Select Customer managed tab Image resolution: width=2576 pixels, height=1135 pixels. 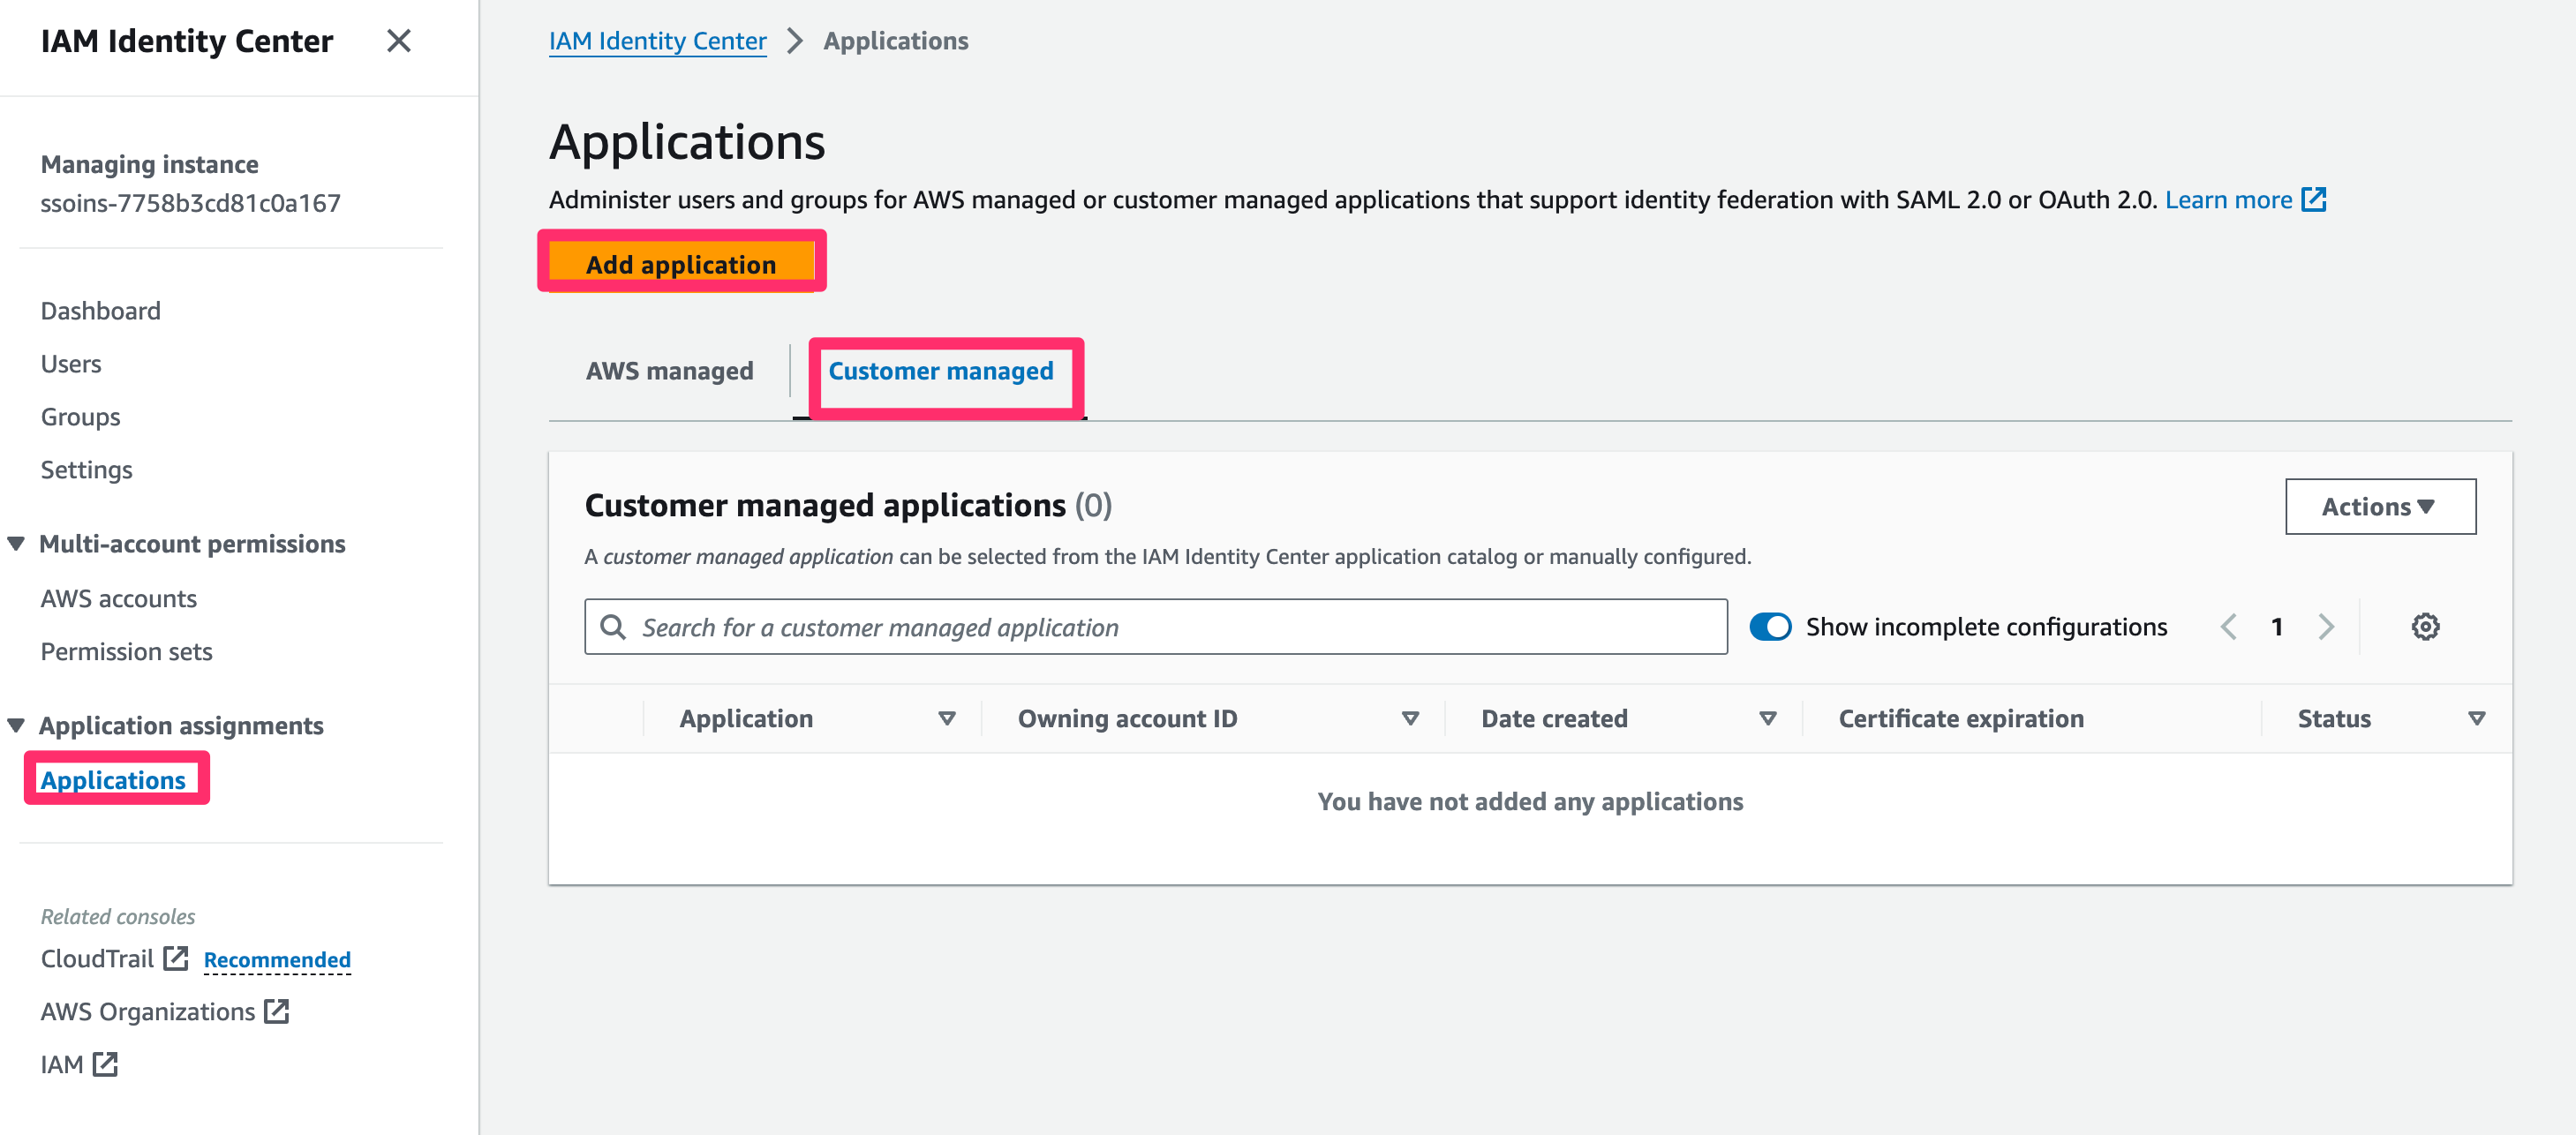coord(940,371)
